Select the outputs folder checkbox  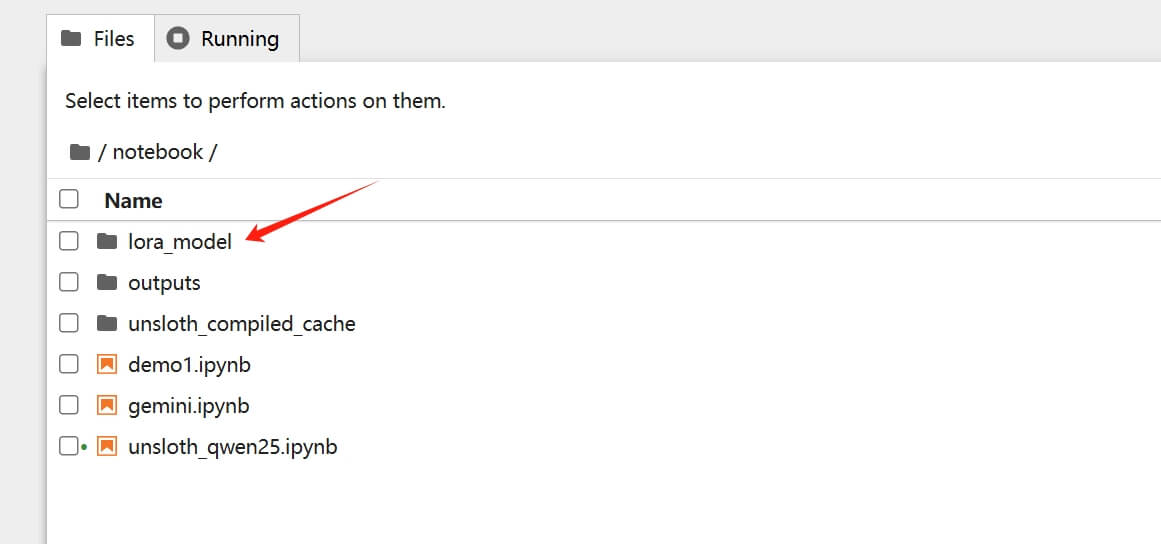[69, 282]
